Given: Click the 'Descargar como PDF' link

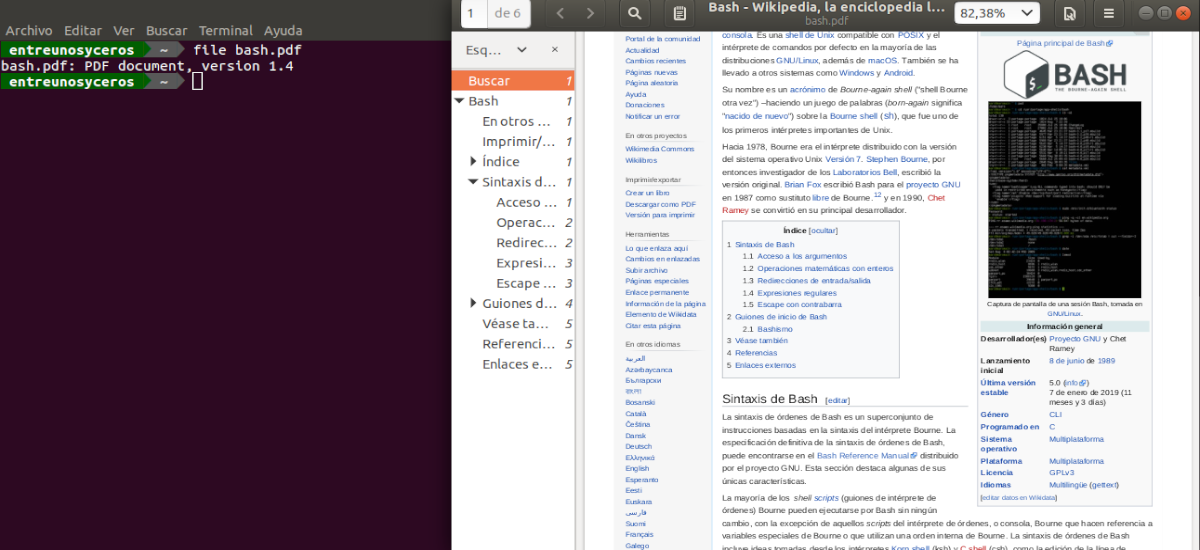Looking at the screenshot, I should [x=660, y=204].
